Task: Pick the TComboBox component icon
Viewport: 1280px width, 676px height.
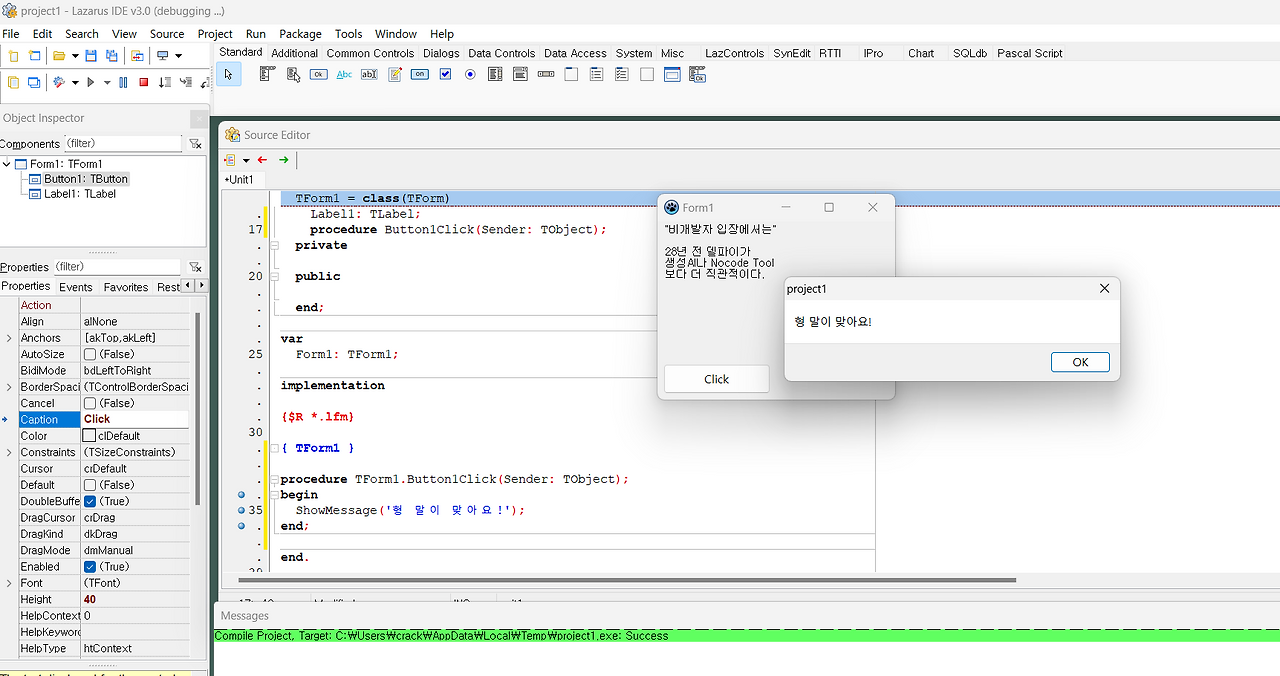Action: click(520, 74)
